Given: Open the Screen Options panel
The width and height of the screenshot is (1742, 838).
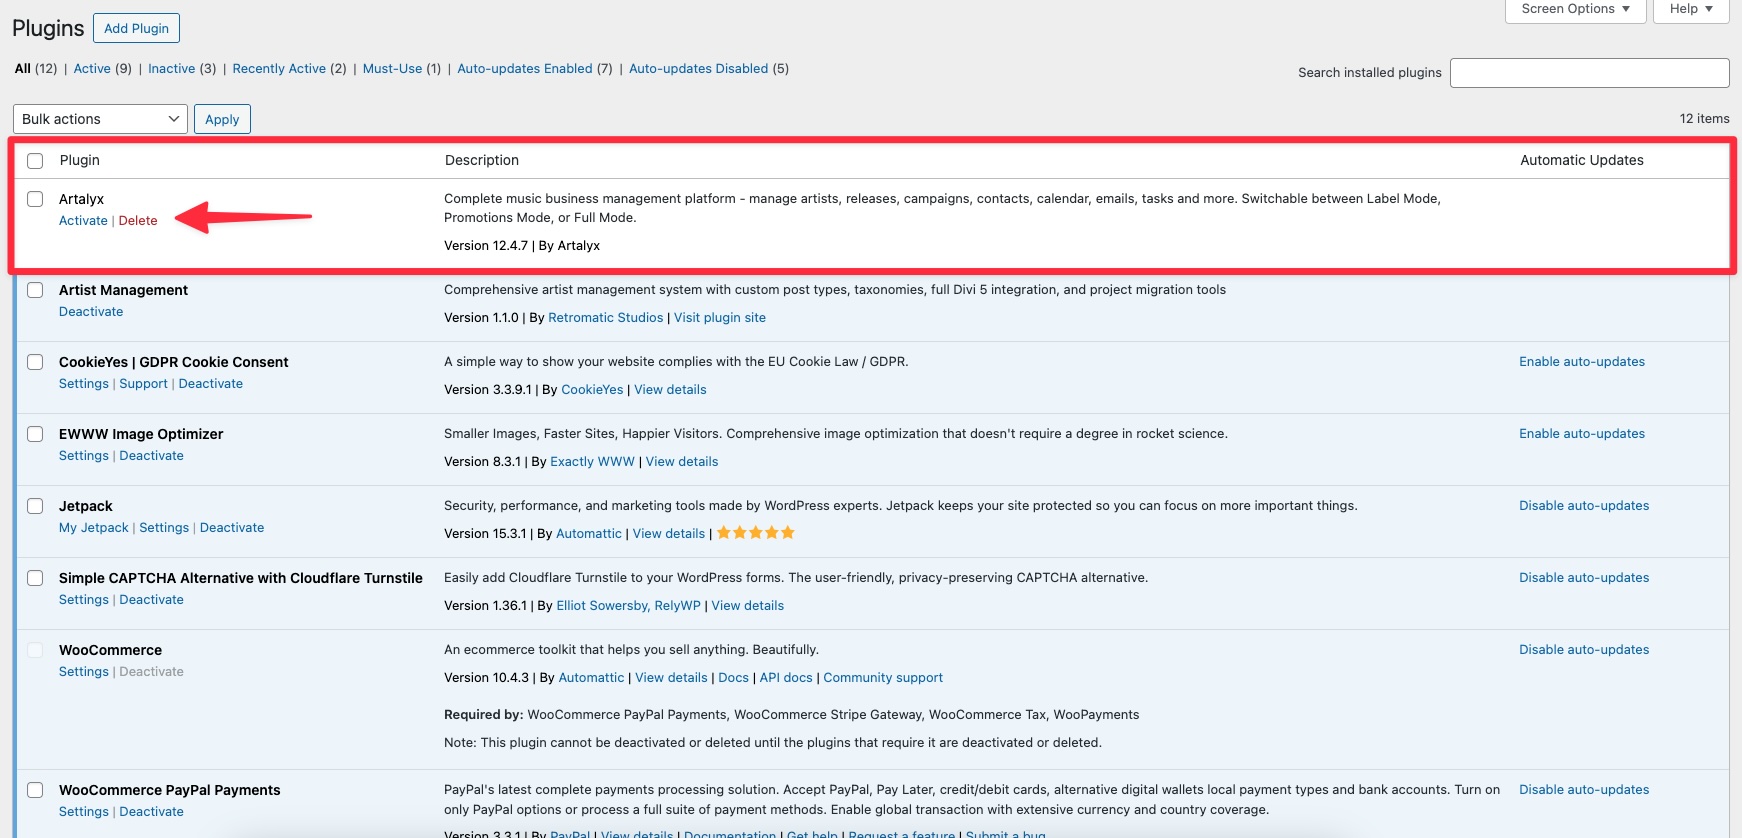Looking at the screenshot, I should [1575, 9].
